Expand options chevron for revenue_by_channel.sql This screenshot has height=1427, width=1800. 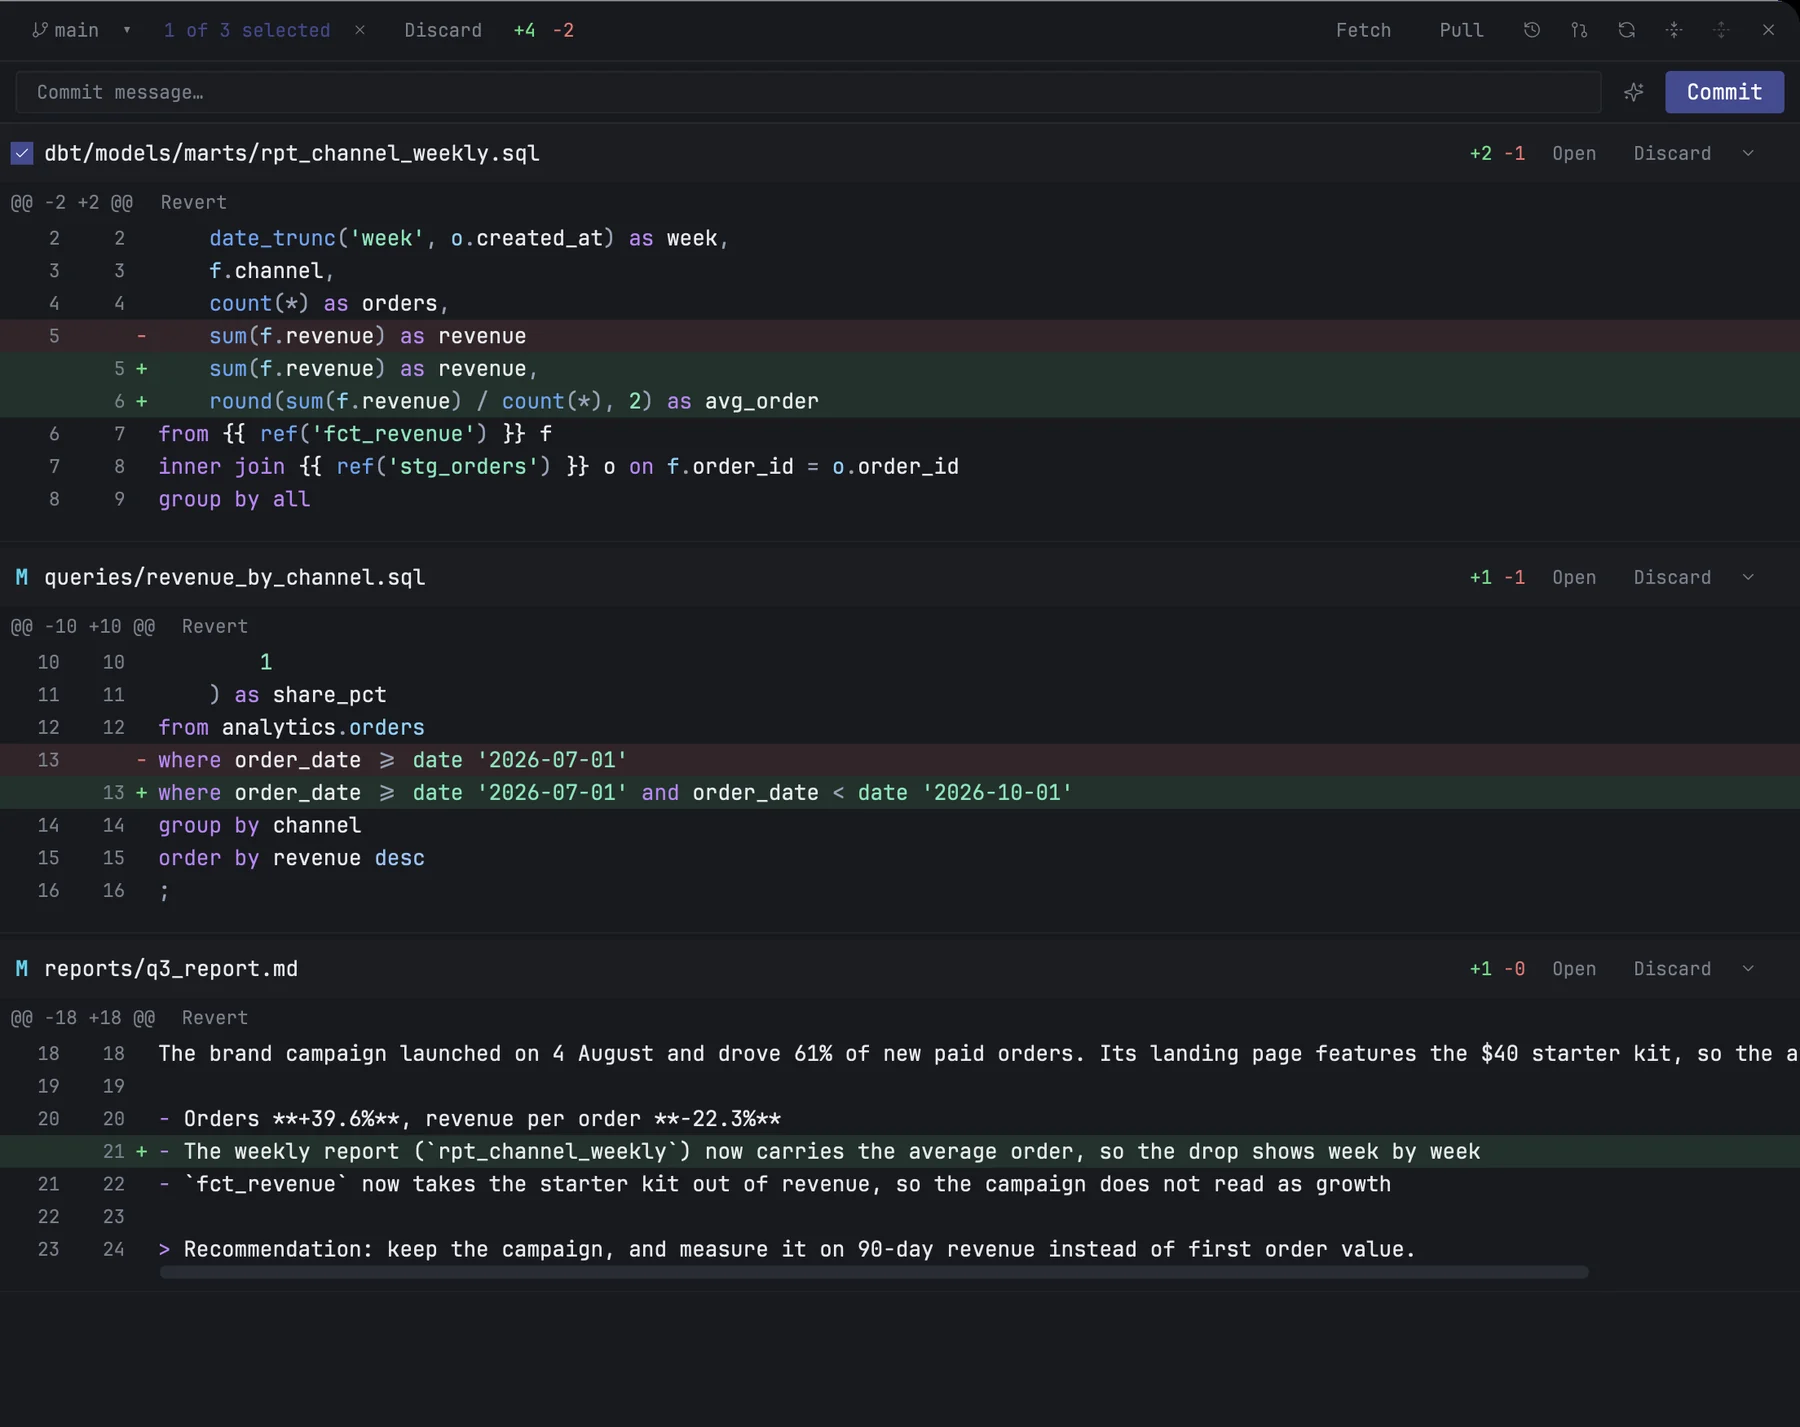1748,577
